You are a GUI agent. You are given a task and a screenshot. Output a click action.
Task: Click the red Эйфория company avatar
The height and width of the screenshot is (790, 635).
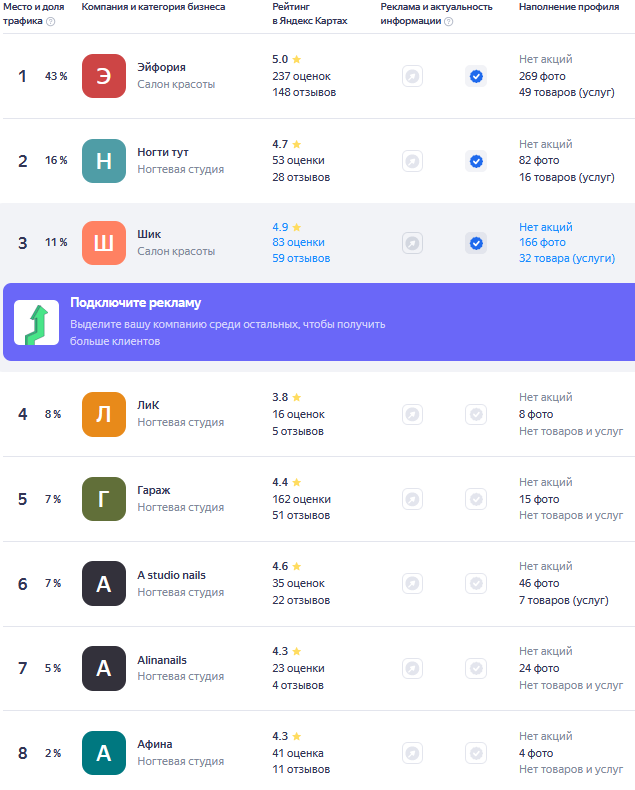[x=104, y=76]
